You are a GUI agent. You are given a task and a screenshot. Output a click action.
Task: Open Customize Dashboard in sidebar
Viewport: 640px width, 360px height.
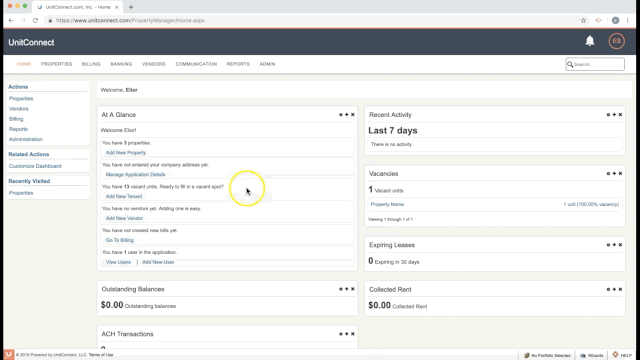[35, 166]
